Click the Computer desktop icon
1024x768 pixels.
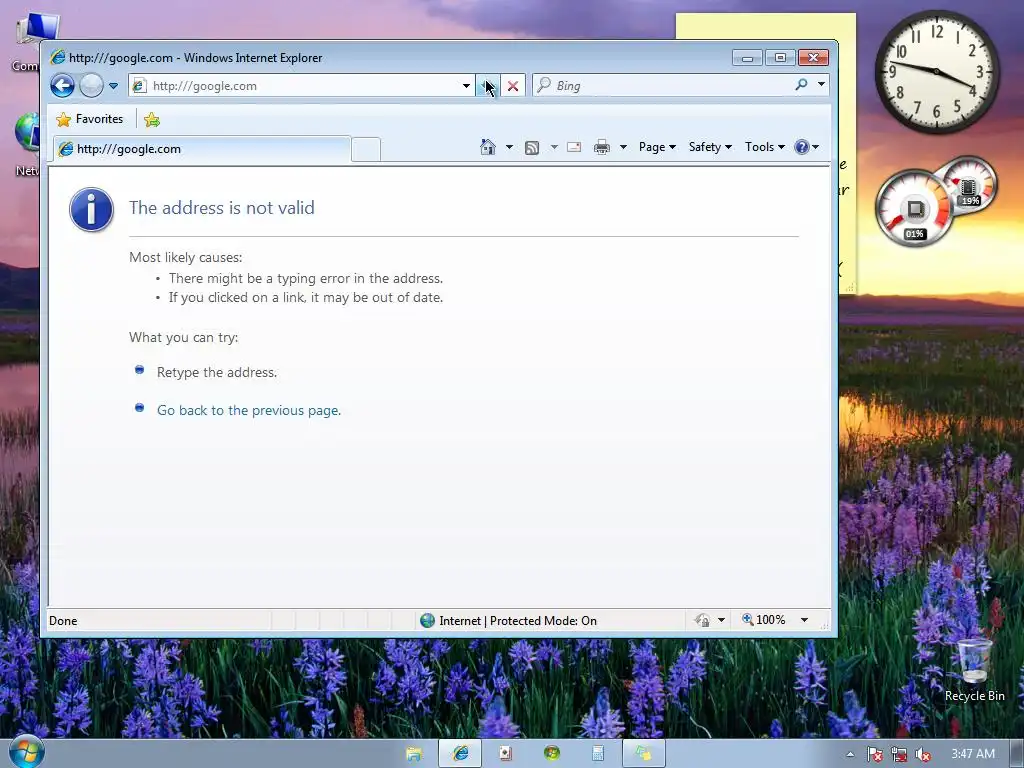click(27, 41)
